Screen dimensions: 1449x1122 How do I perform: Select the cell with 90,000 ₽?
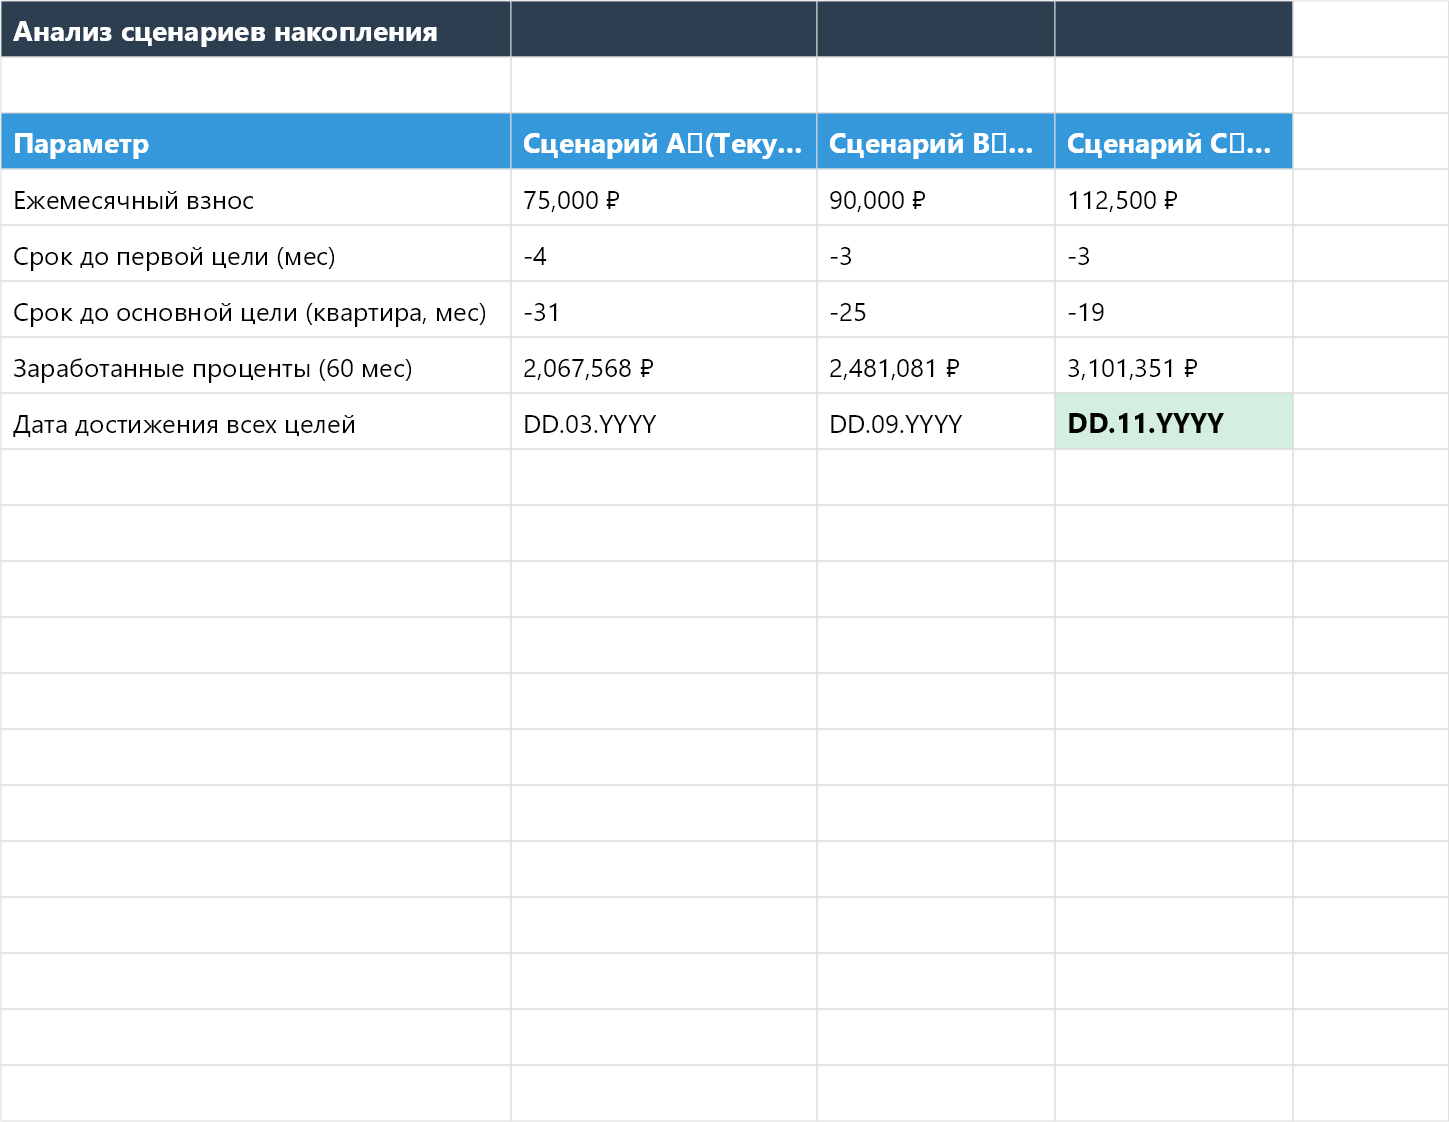point(935,200)
